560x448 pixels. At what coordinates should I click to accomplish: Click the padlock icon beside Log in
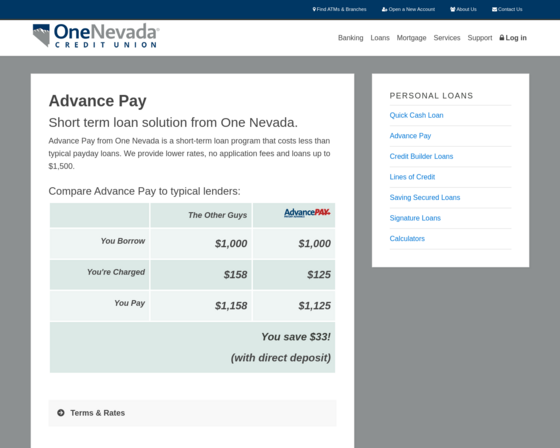click(502, 38)
